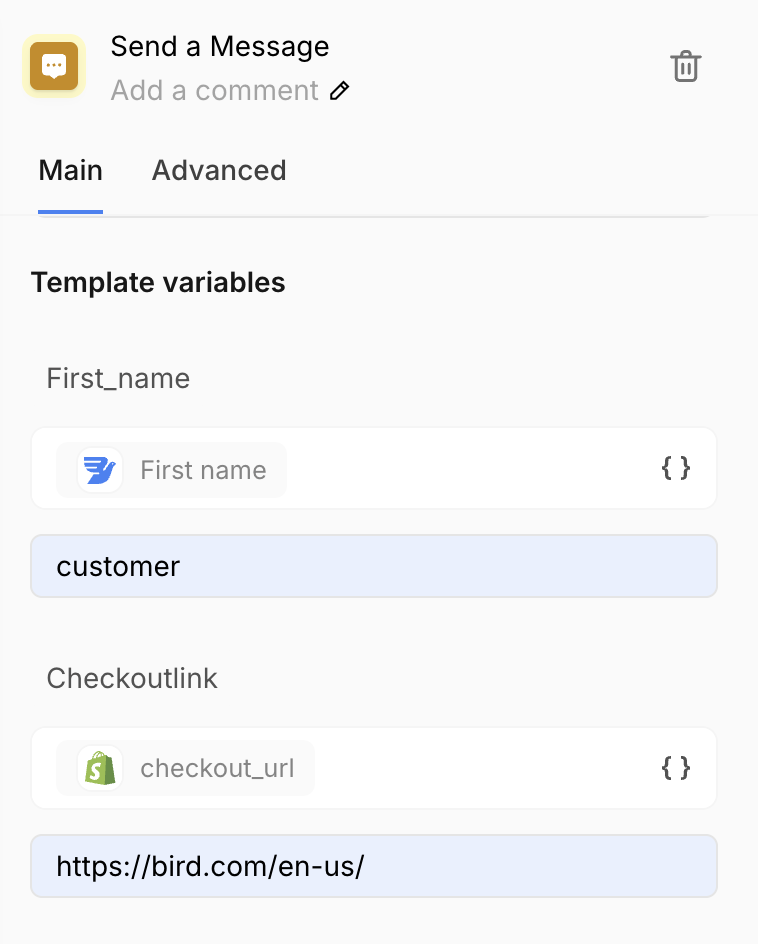
Task: Select the Send a Message title
Action: pos(219,46)
